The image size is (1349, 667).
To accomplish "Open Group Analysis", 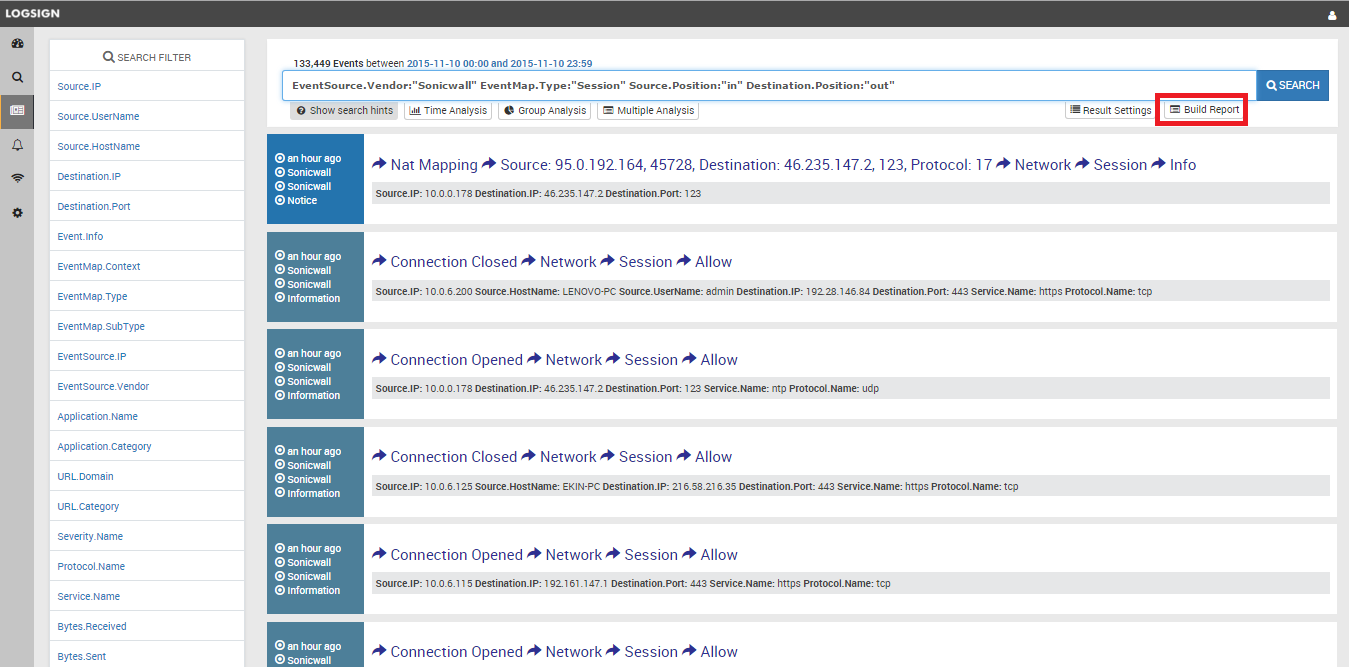I will pos(545,110).
